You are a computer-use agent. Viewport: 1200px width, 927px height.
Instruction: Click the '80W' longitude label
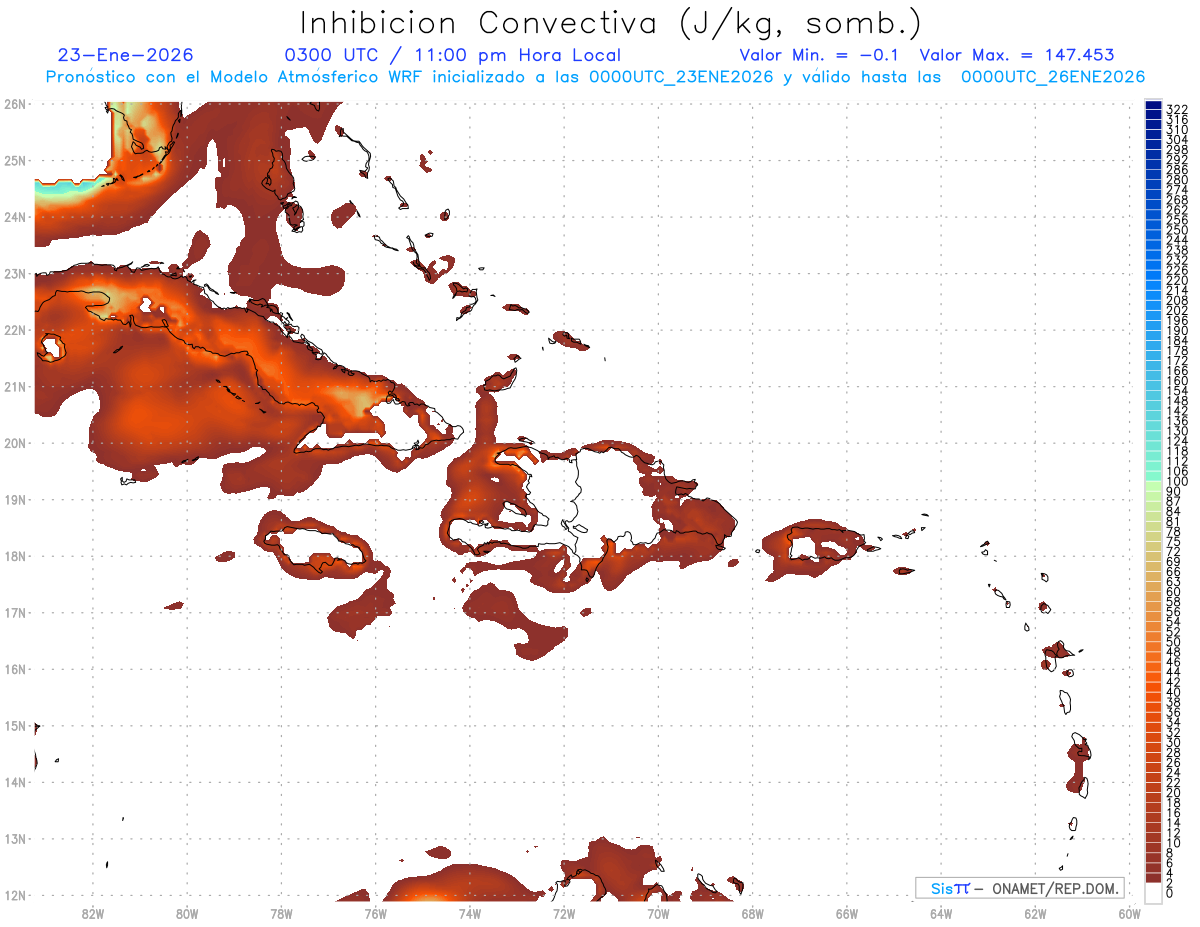187,913
